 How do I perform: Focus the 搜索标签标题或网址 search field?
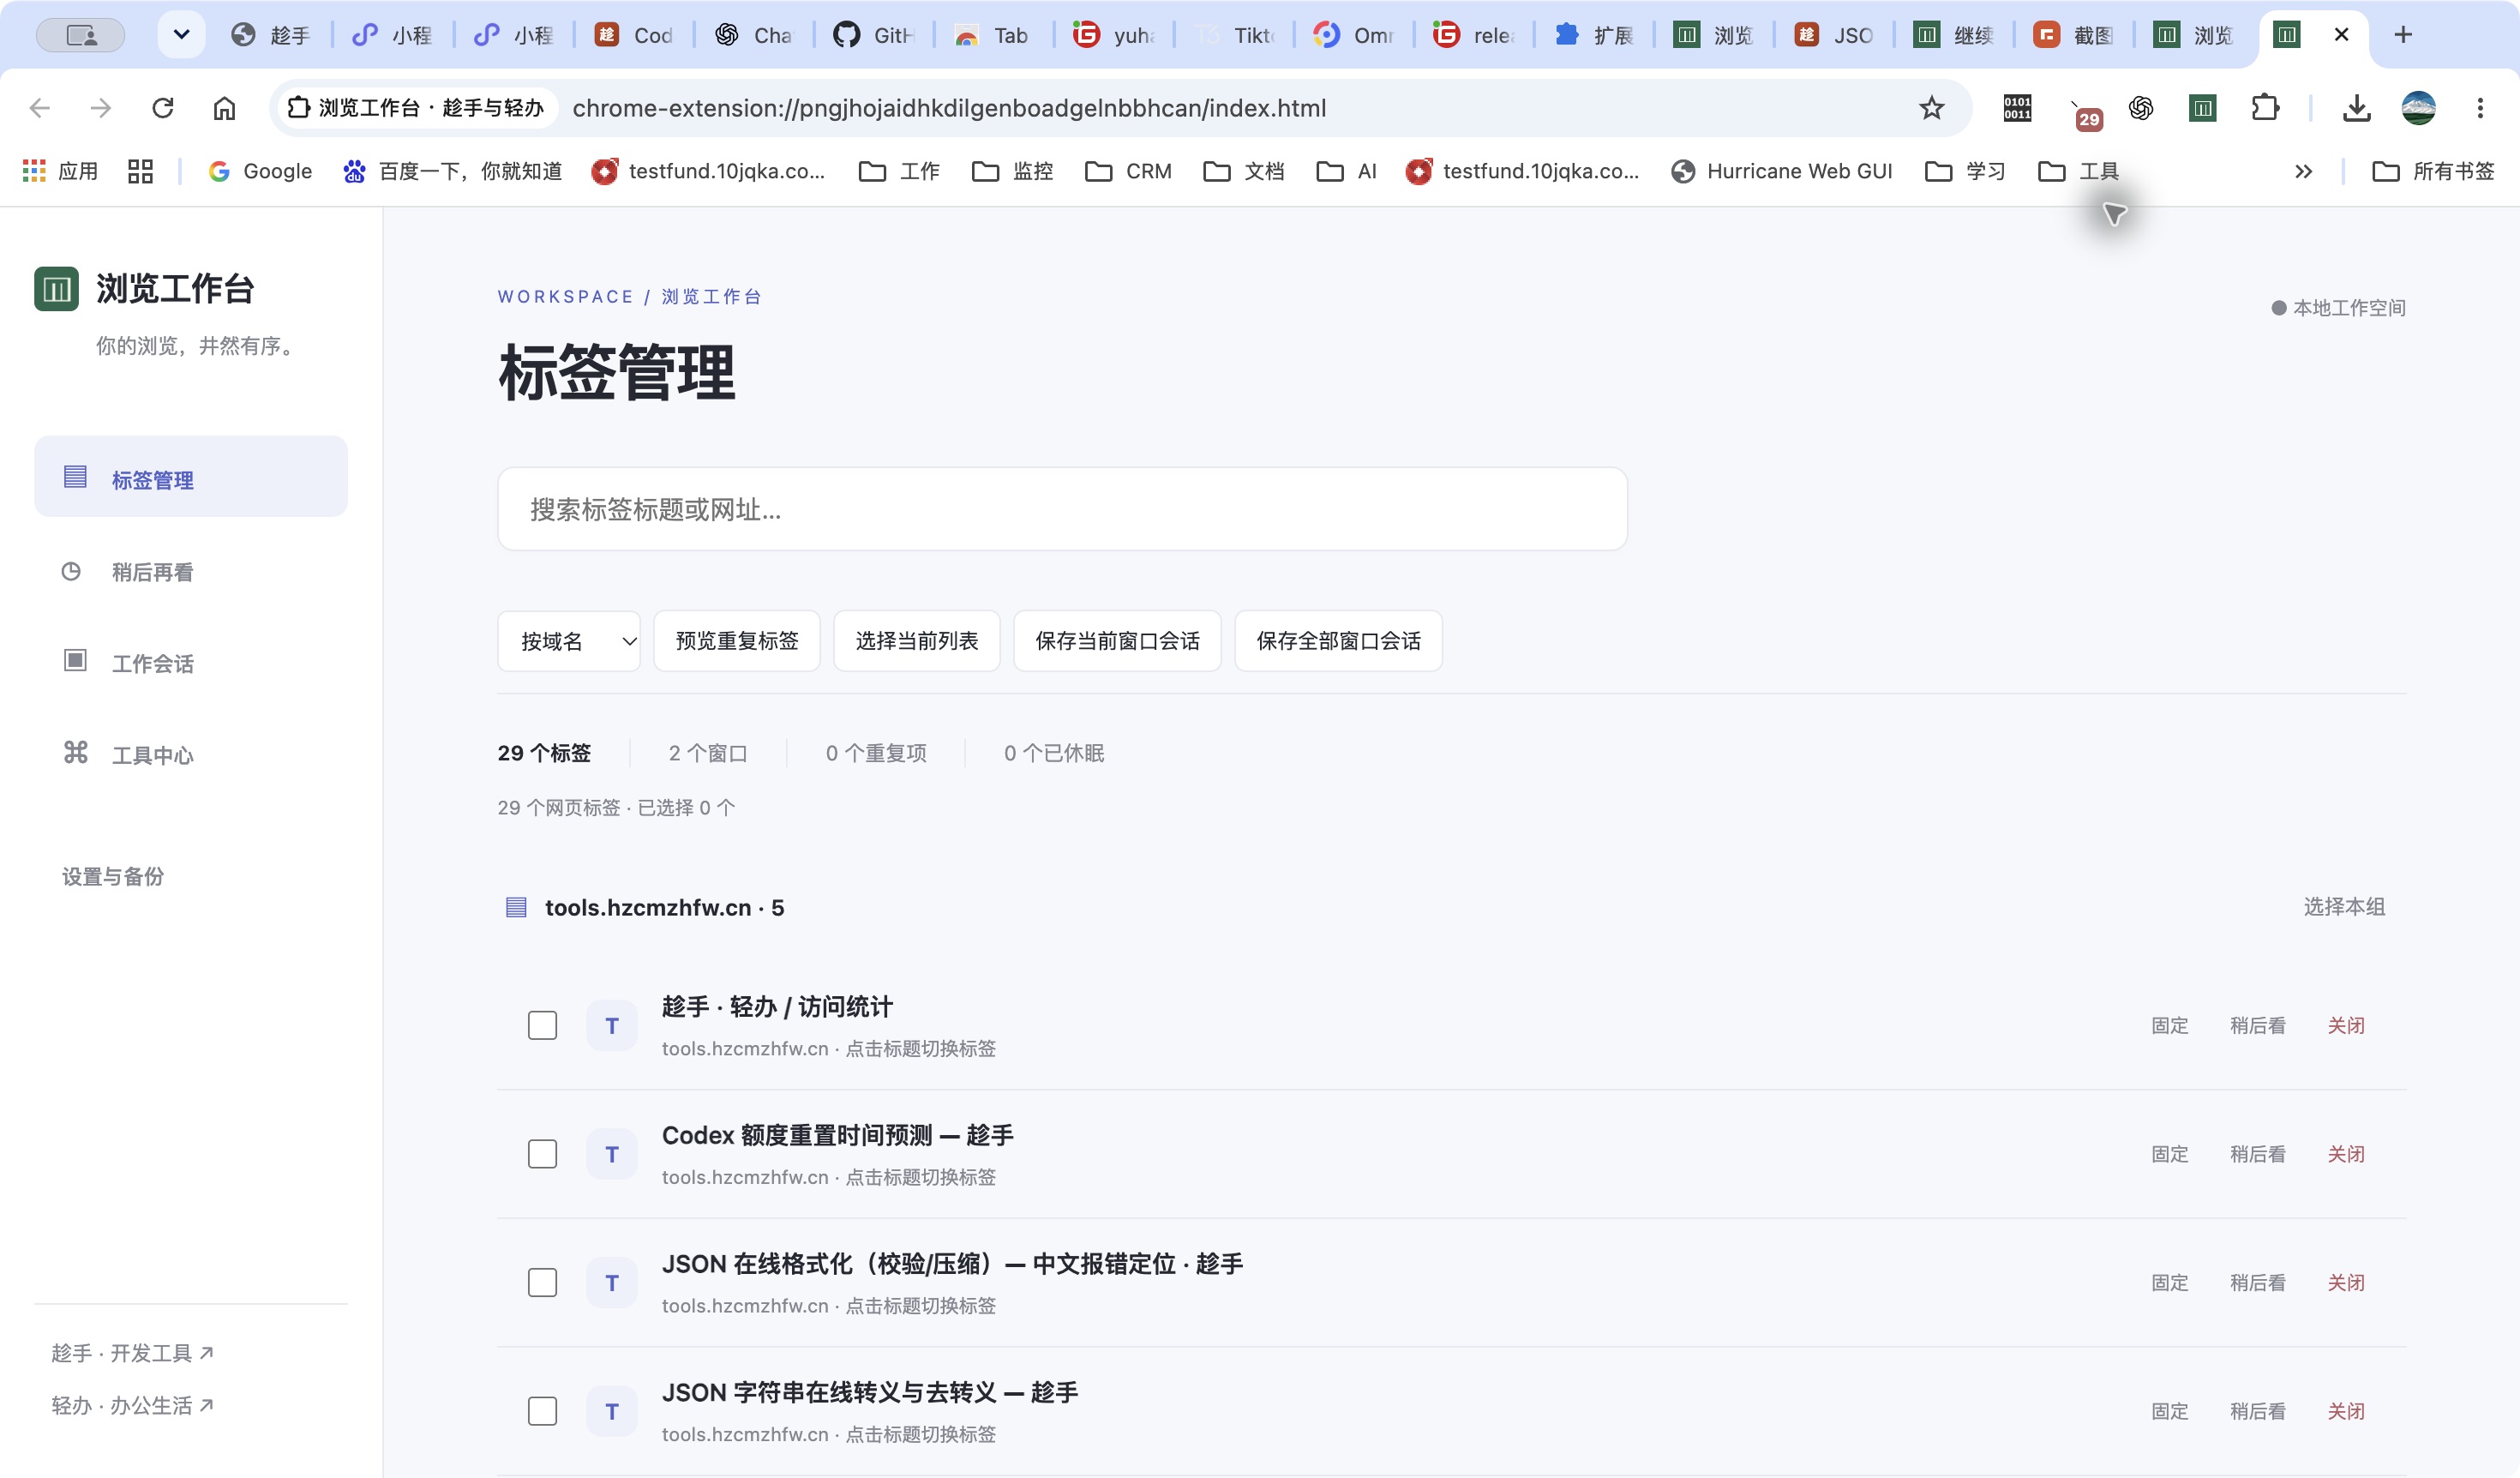[1062, 509]
